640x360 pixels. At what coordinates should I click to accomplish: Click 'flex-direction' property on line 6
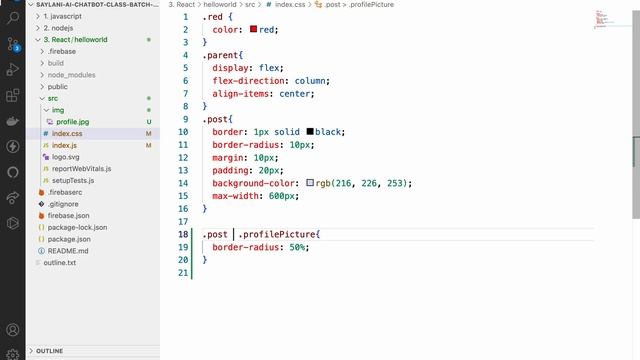point(248,81)
